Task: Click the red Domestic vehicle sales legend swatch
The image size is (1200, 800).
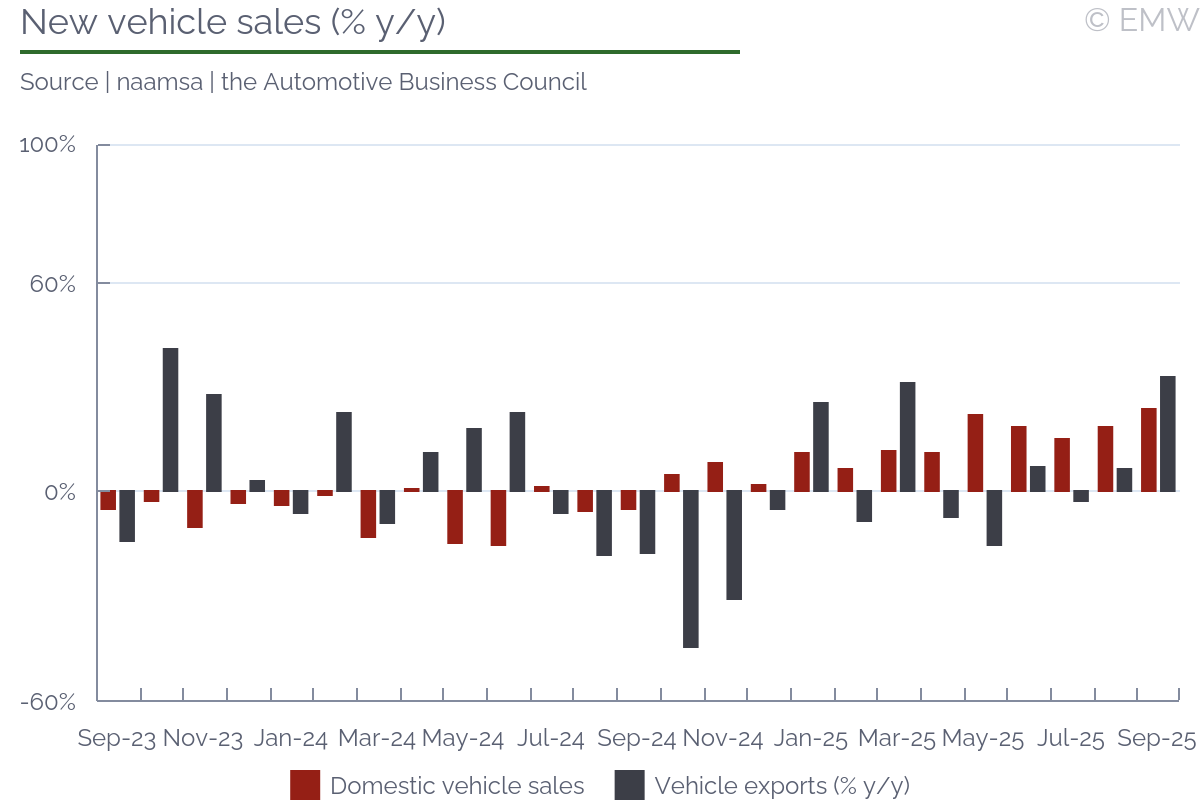Action: click(305, 785)
